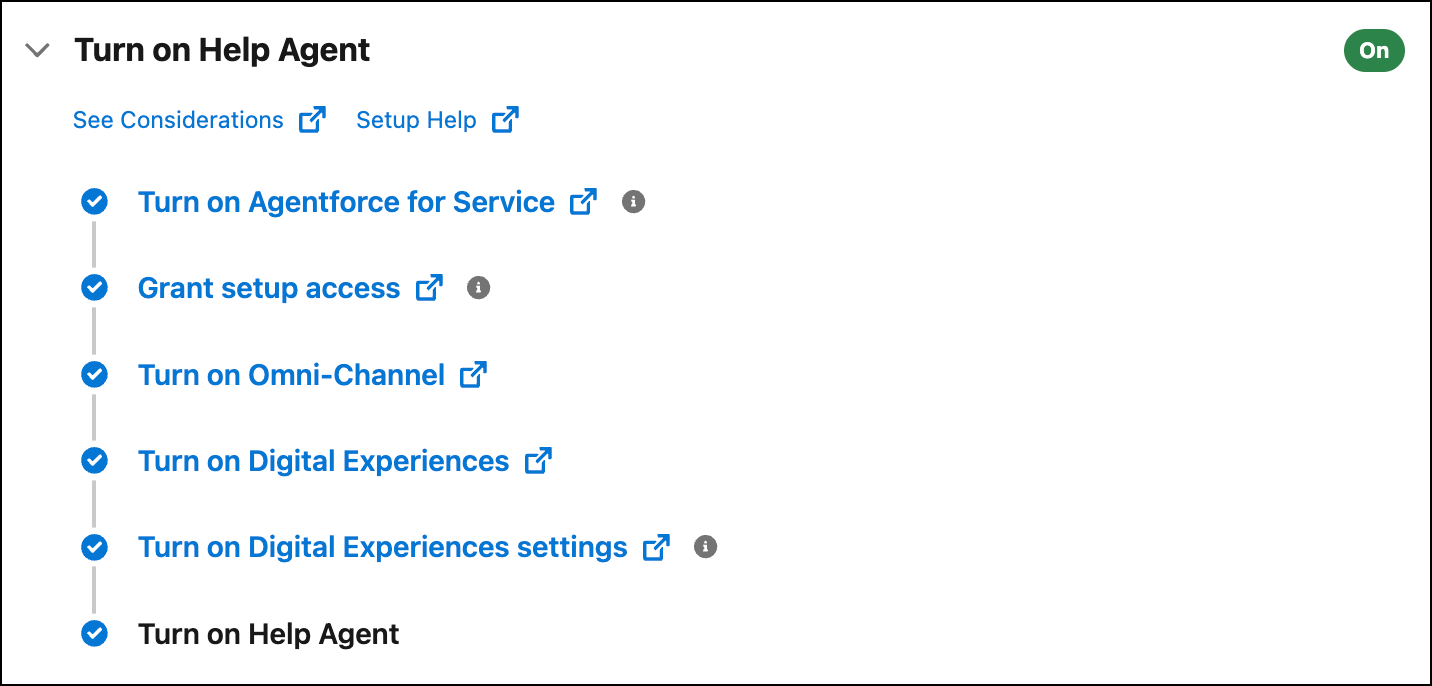
Task: Collapse the Turn on Help Agent section
Action: point(37,50)
